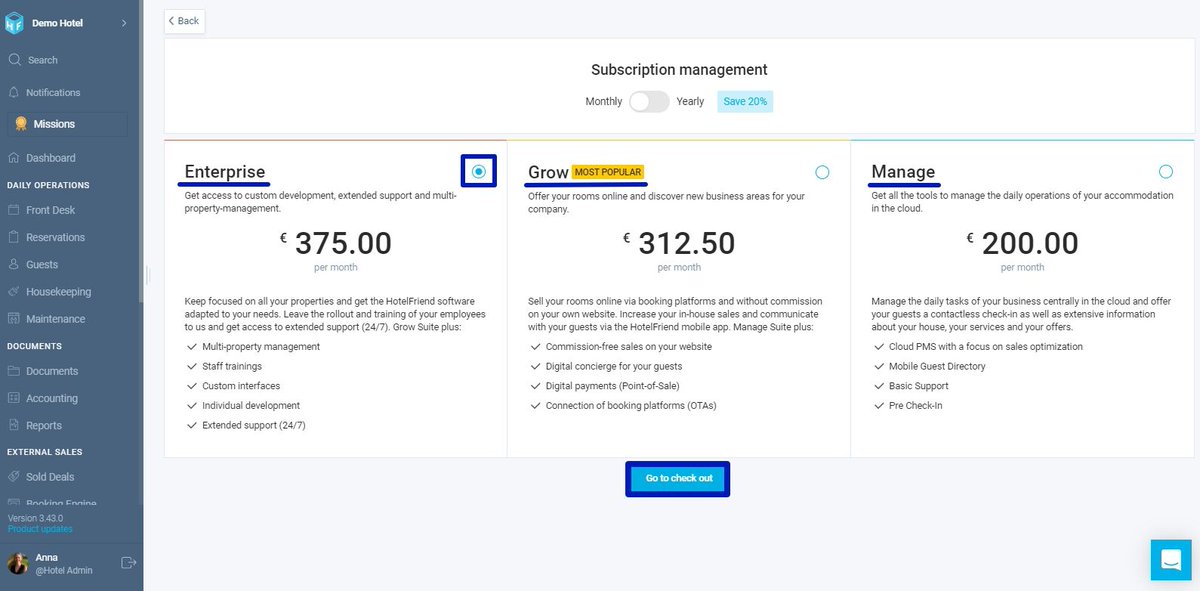The width and height of the screenshot is (1200, 591).
Task: Click Go to check out button
Action: pyautogui.click(x=679, y=478)
